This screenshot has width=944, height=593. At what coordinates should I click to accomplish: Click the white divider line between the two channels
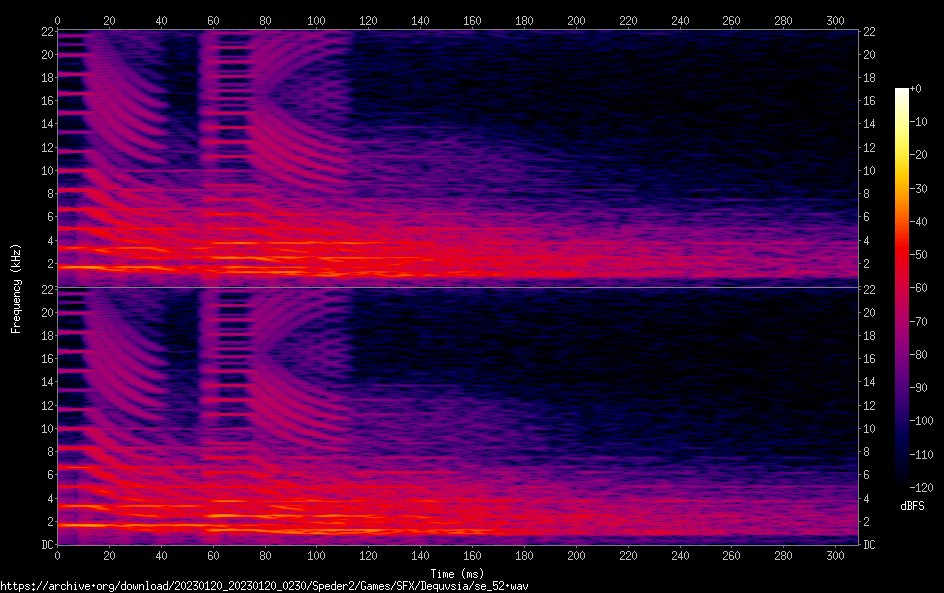tap(457, 288)
